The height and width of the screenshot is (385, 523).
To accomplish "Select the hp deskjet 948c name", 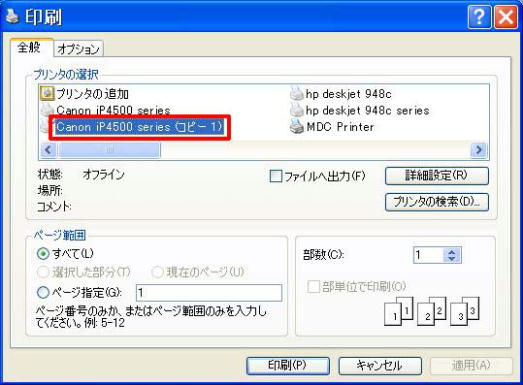I will [348, 94].
